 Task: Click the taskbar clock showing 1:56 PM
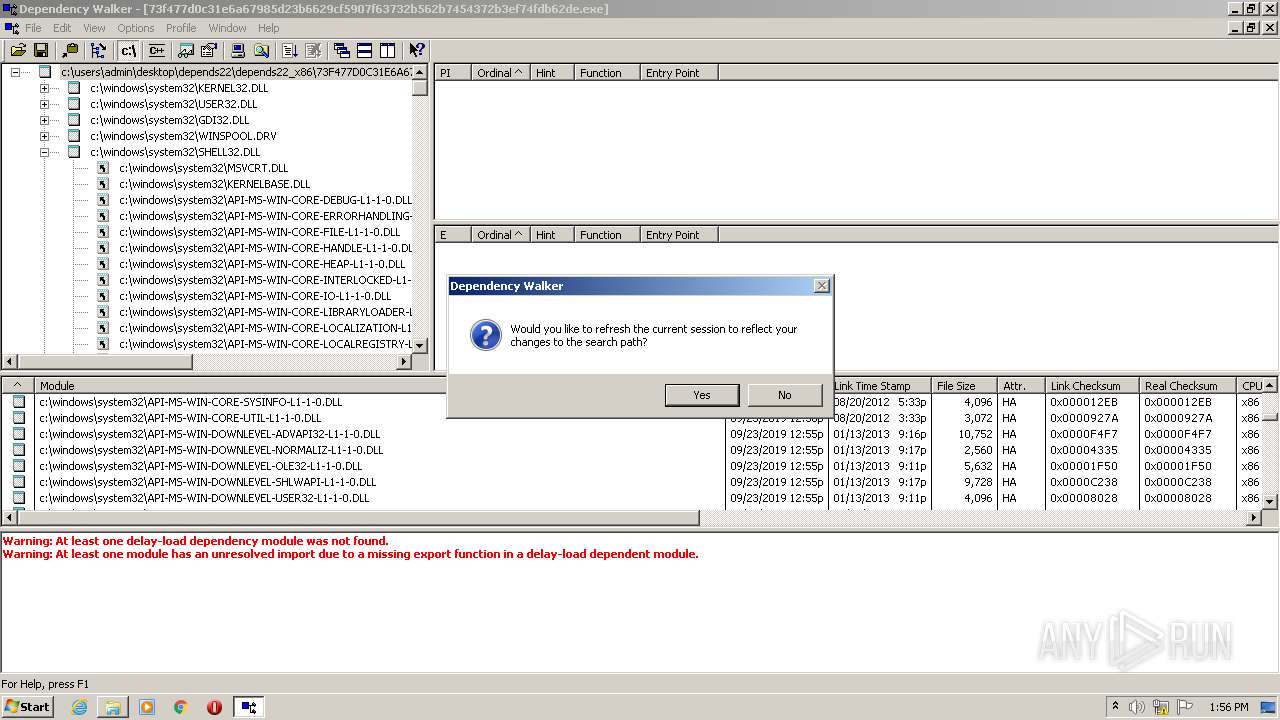1228,707
